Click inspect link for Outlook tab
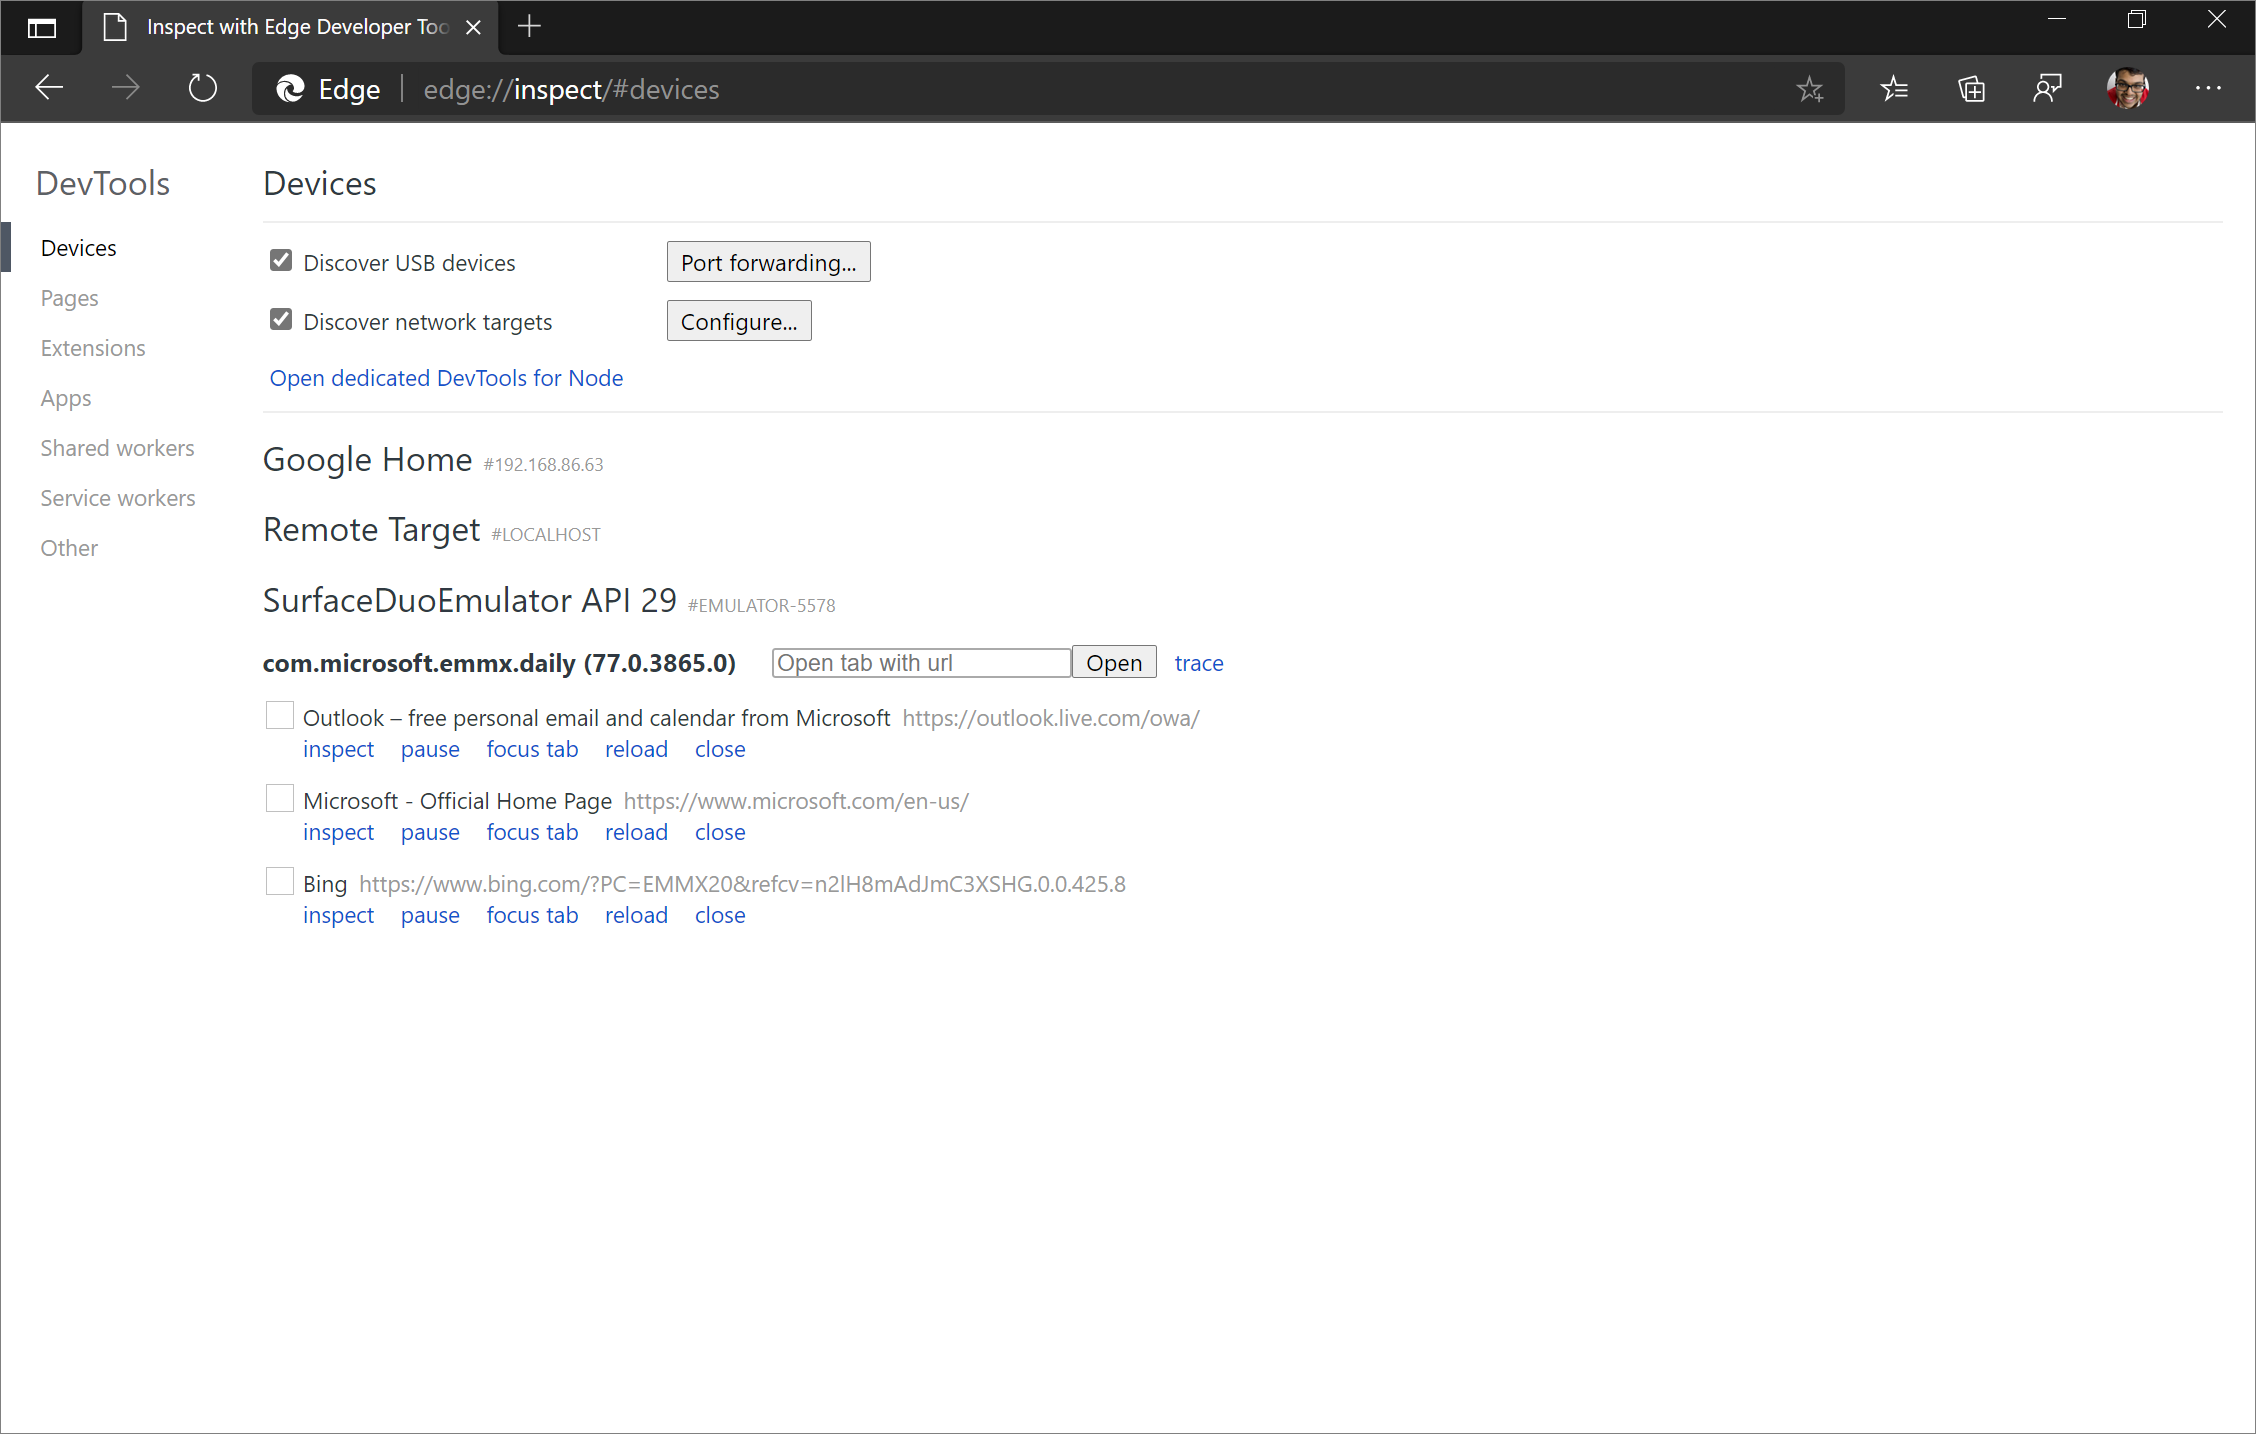 click(339, 748)
